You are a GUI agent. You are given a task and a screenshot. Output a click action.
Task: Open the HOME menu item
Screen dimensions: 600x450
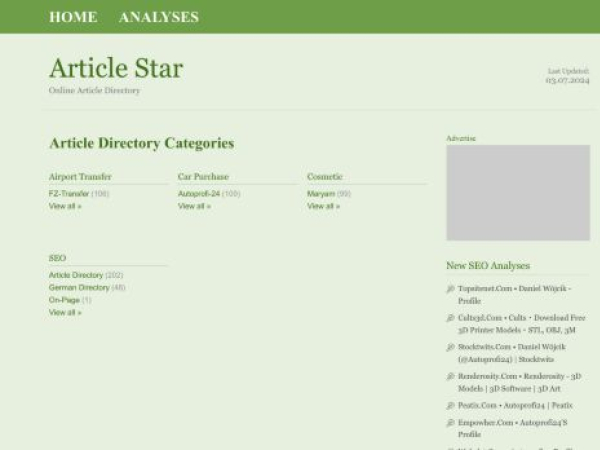pos(73,17)
